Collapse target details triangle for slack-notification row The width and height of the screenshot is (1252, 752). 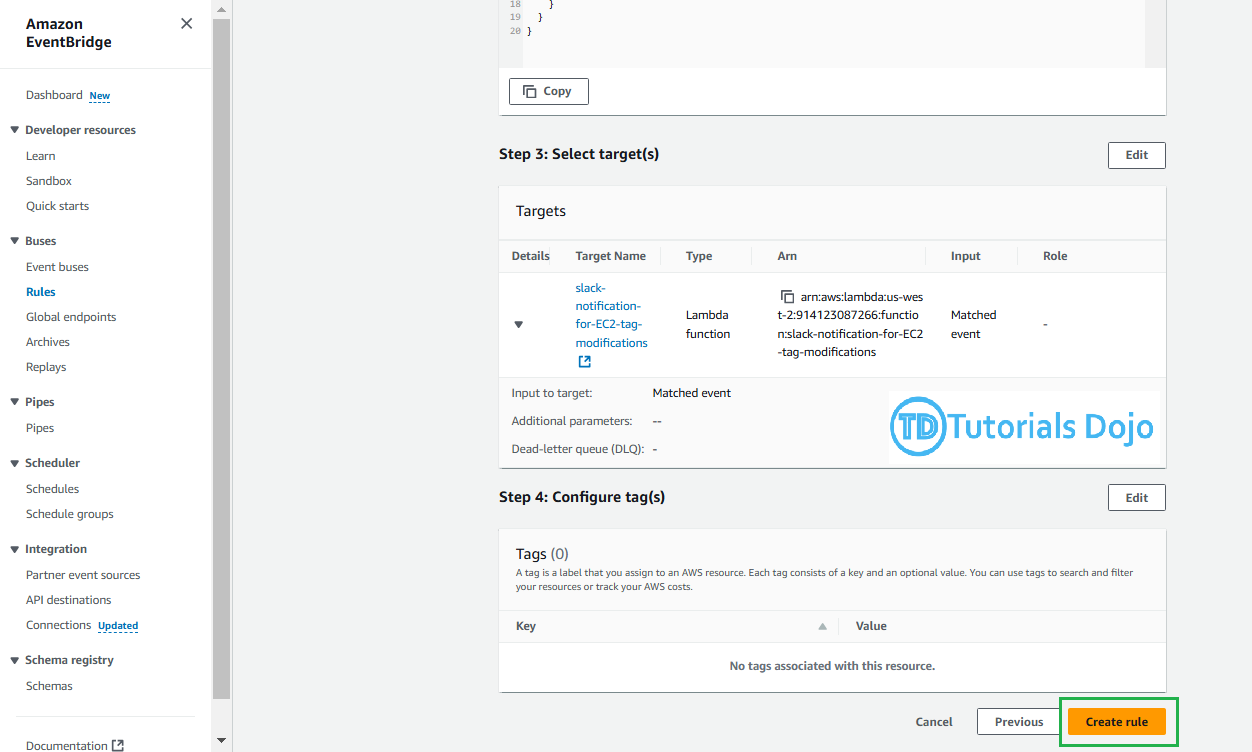518,324
